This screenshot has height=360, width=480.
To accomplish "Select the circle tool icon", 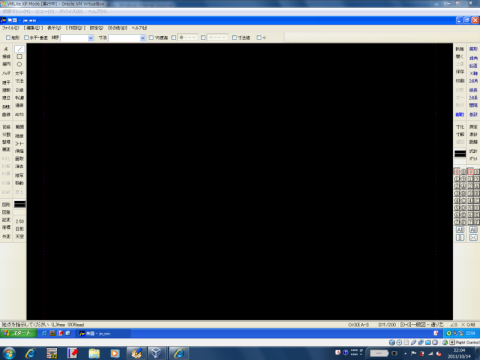I will pyautogui.click(x=19, y=64).
